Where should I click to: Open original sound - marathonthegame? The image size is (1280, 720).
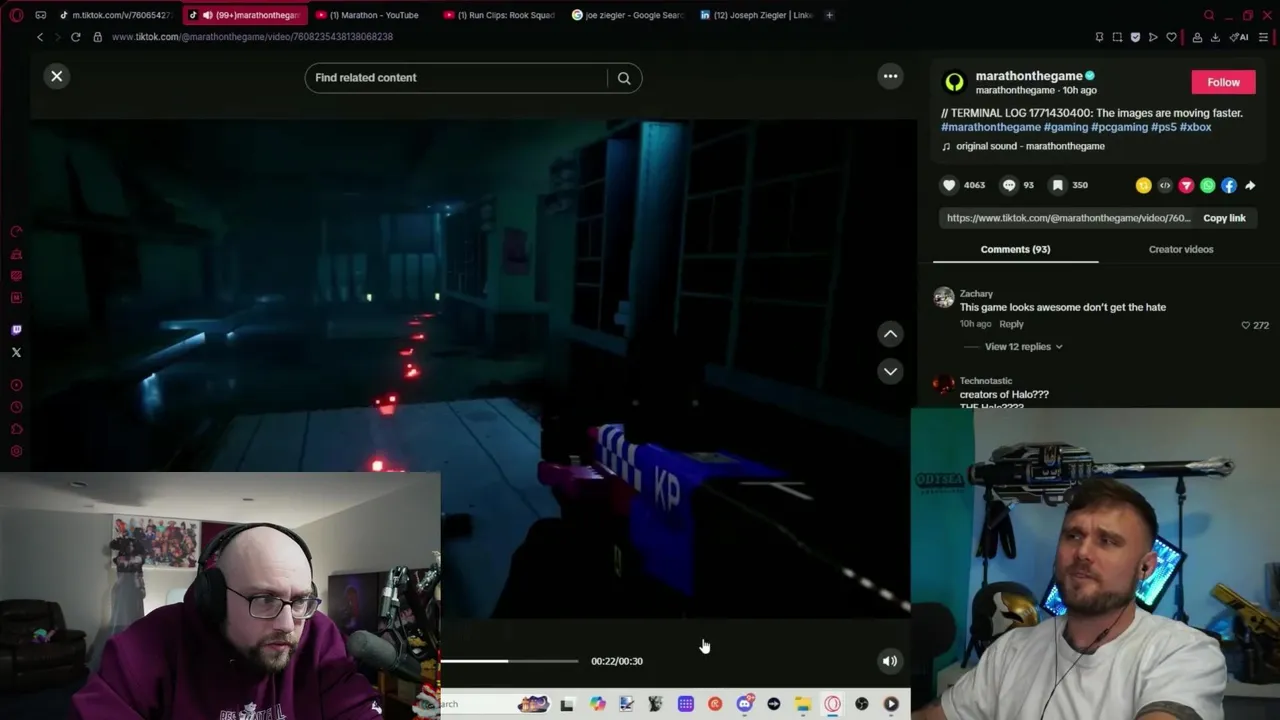[1030, 146]
